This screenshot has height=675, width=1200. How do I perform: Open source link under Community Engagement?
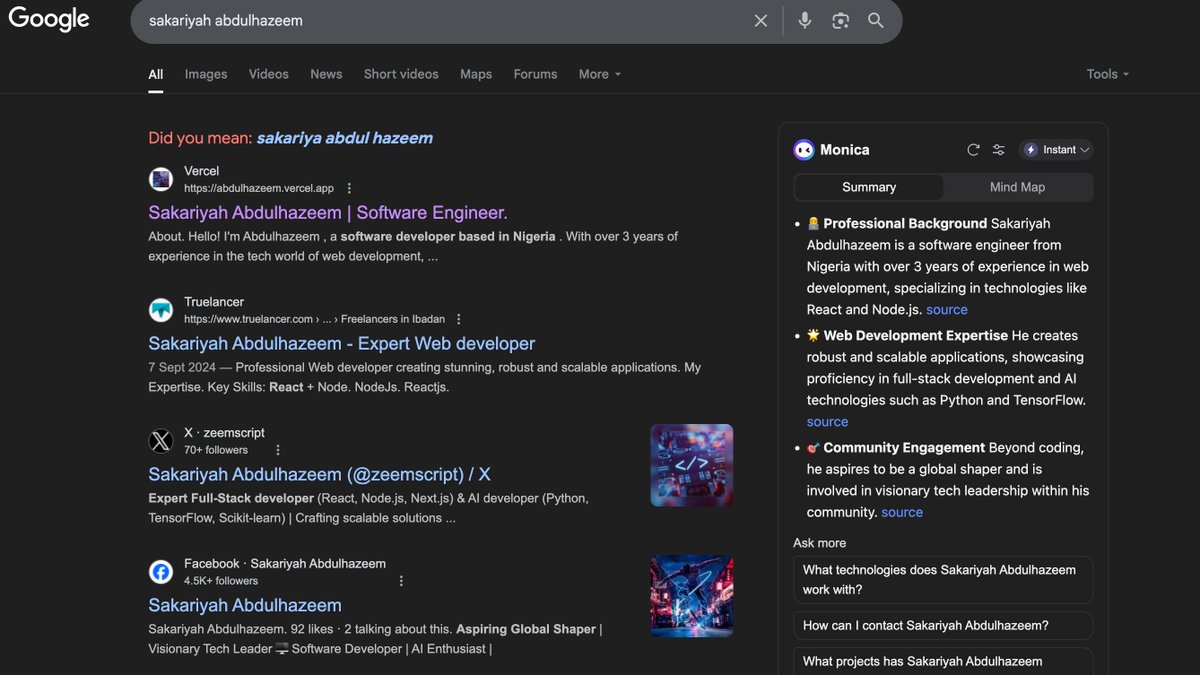click(x=902, y=512)
